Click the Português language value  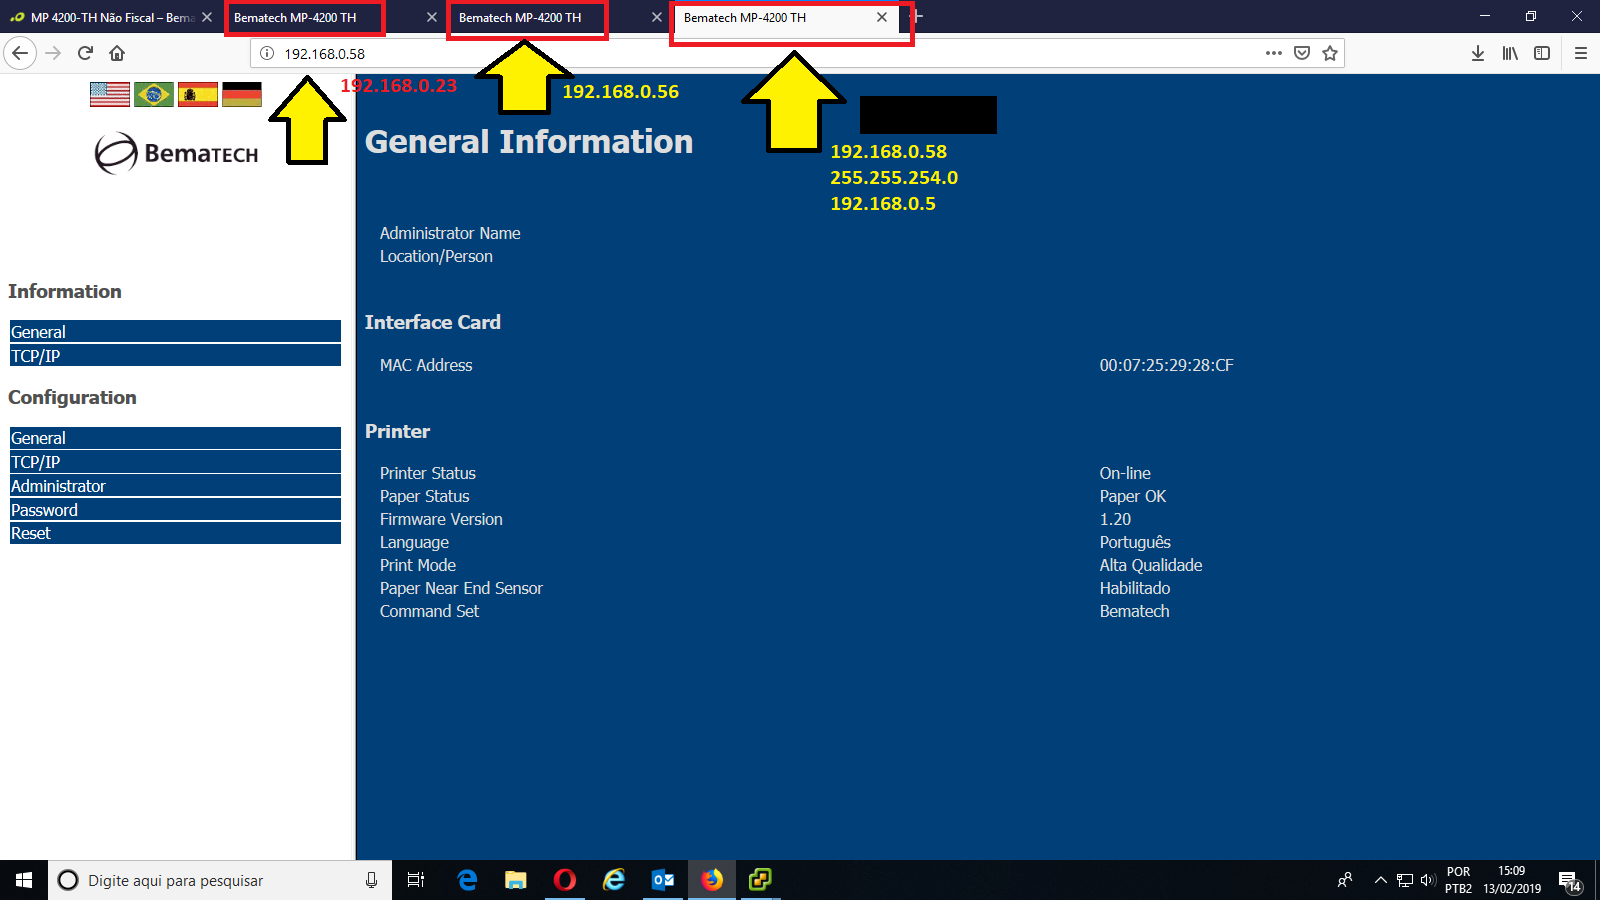1135,542
